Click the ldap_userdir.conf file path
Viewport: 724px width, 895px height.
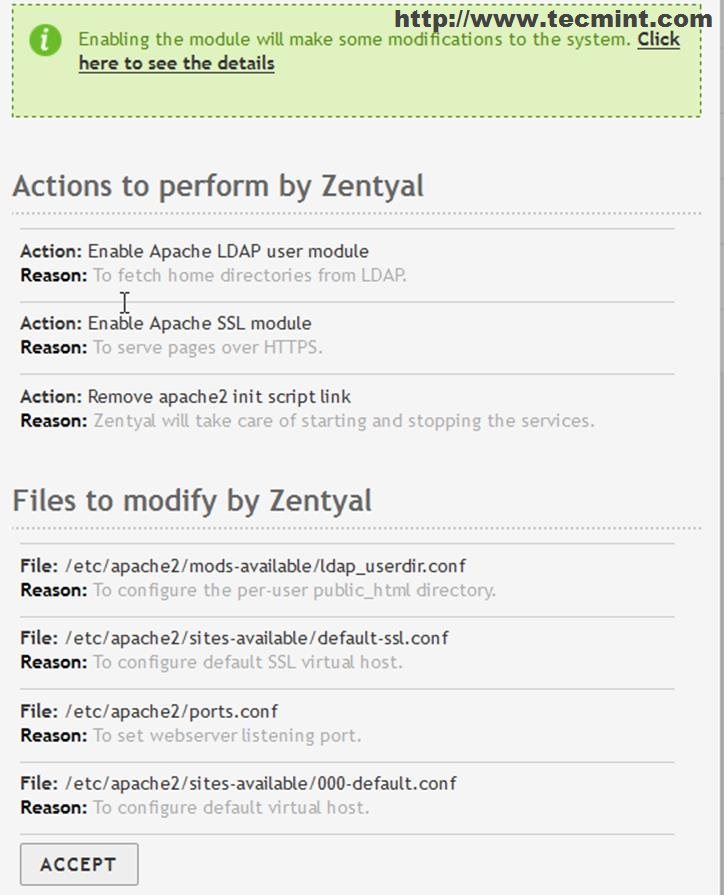coord(265,566)
